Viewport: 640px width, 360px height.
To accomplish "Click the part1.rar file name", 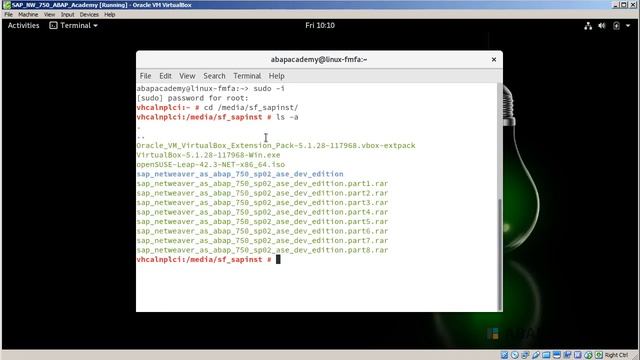I will (262, 184).
